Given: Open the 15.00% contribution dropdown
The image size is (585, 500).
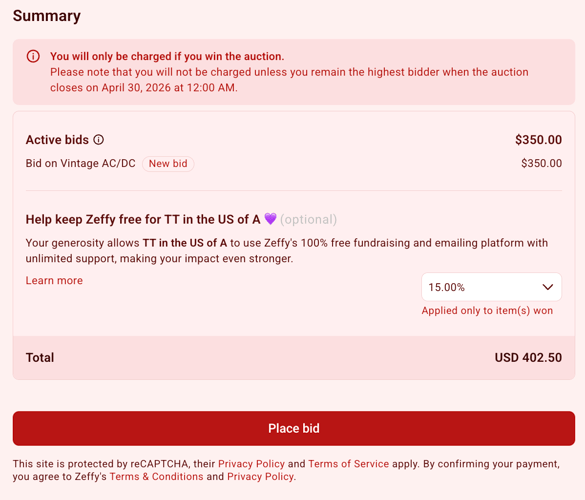Looking at the screenshot, I should pyautogui.click(x=491, y=287).
